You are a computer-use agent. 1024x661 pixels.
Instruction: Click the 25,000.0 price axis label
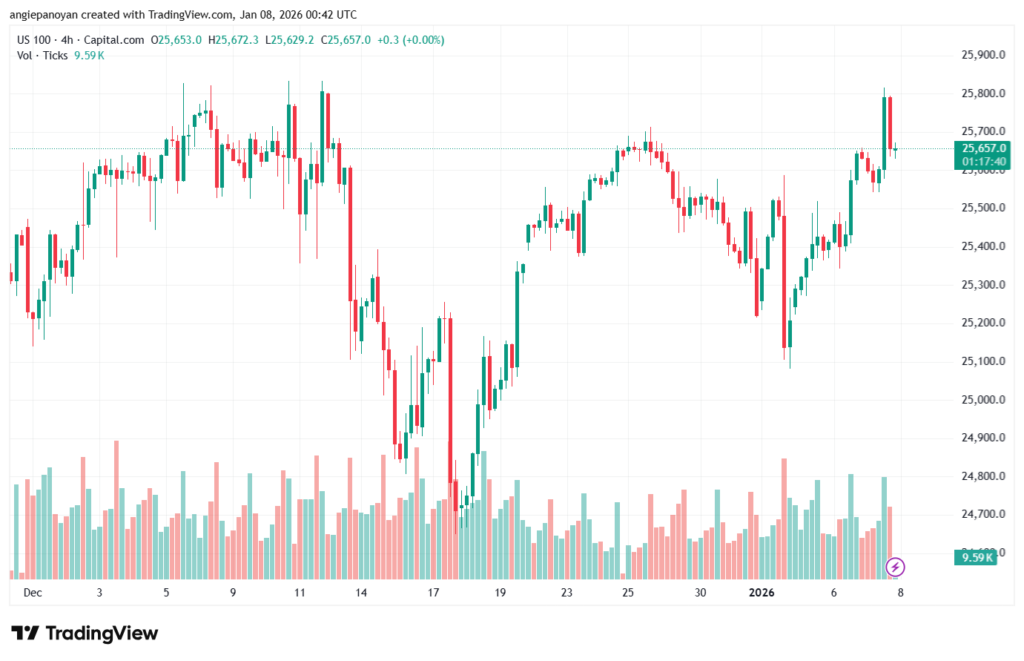click(x=981, y=400)
